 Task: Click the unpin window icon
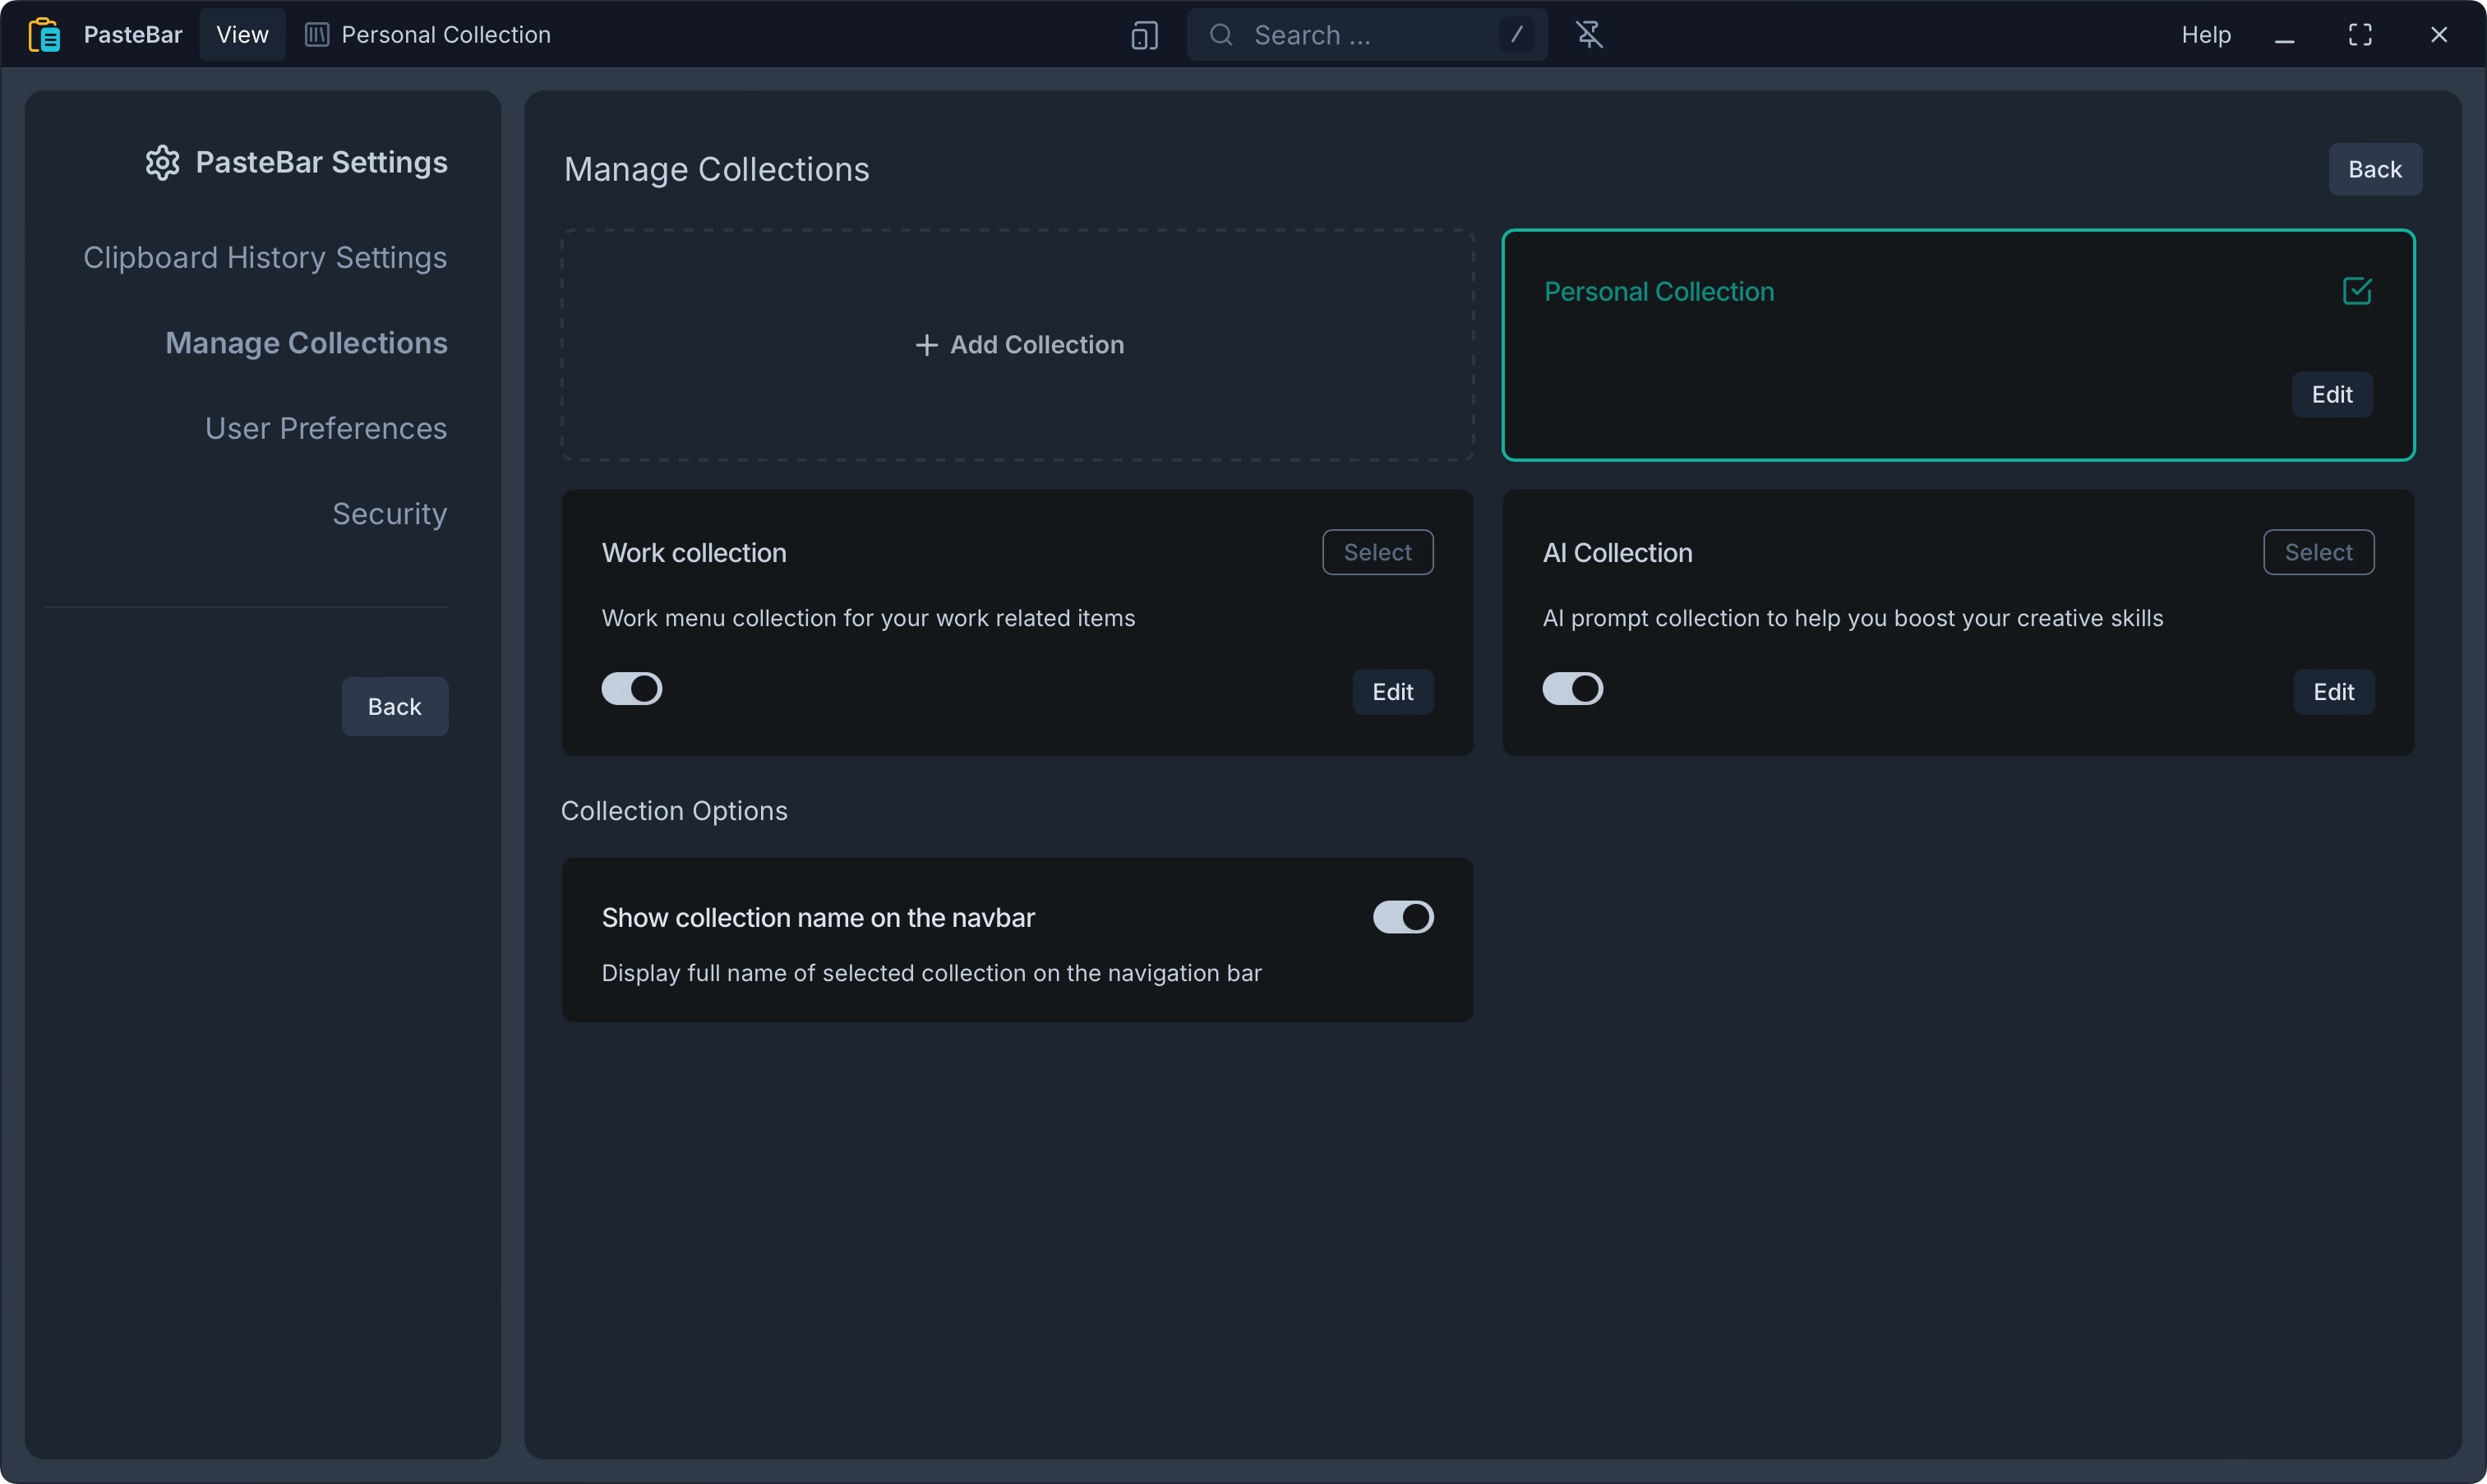click(1589, 35)
